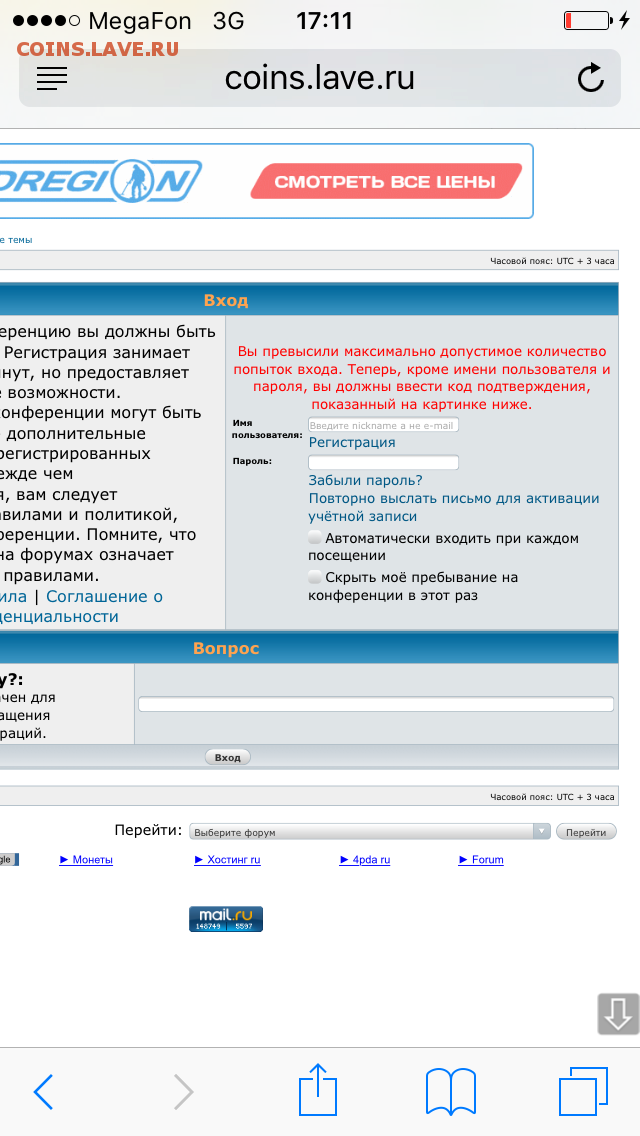Open Safari bookmarks book icon
Screen dimensions: 640x1136
click(450, 1091)
